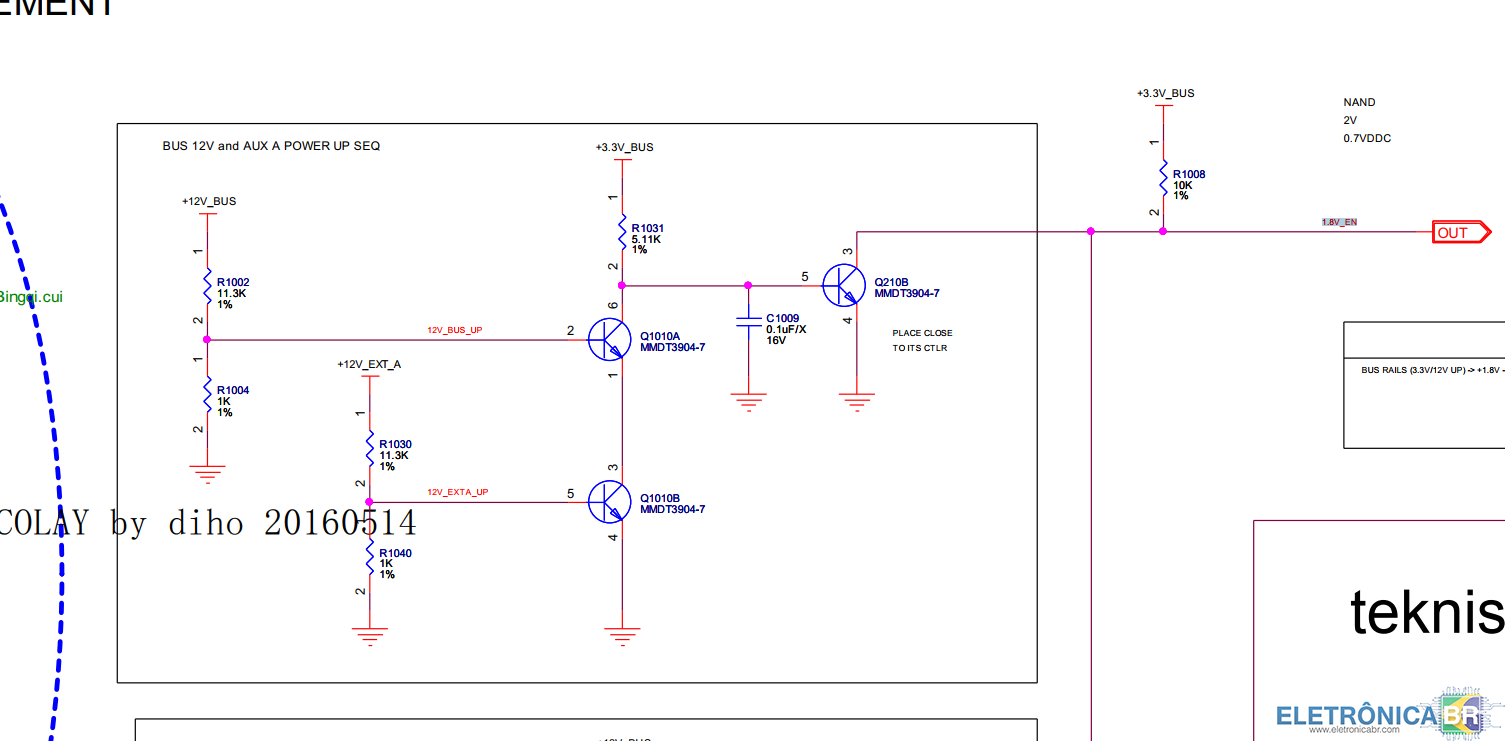Click the 12V_BUS_UP net label

click(x=455, y=330)
